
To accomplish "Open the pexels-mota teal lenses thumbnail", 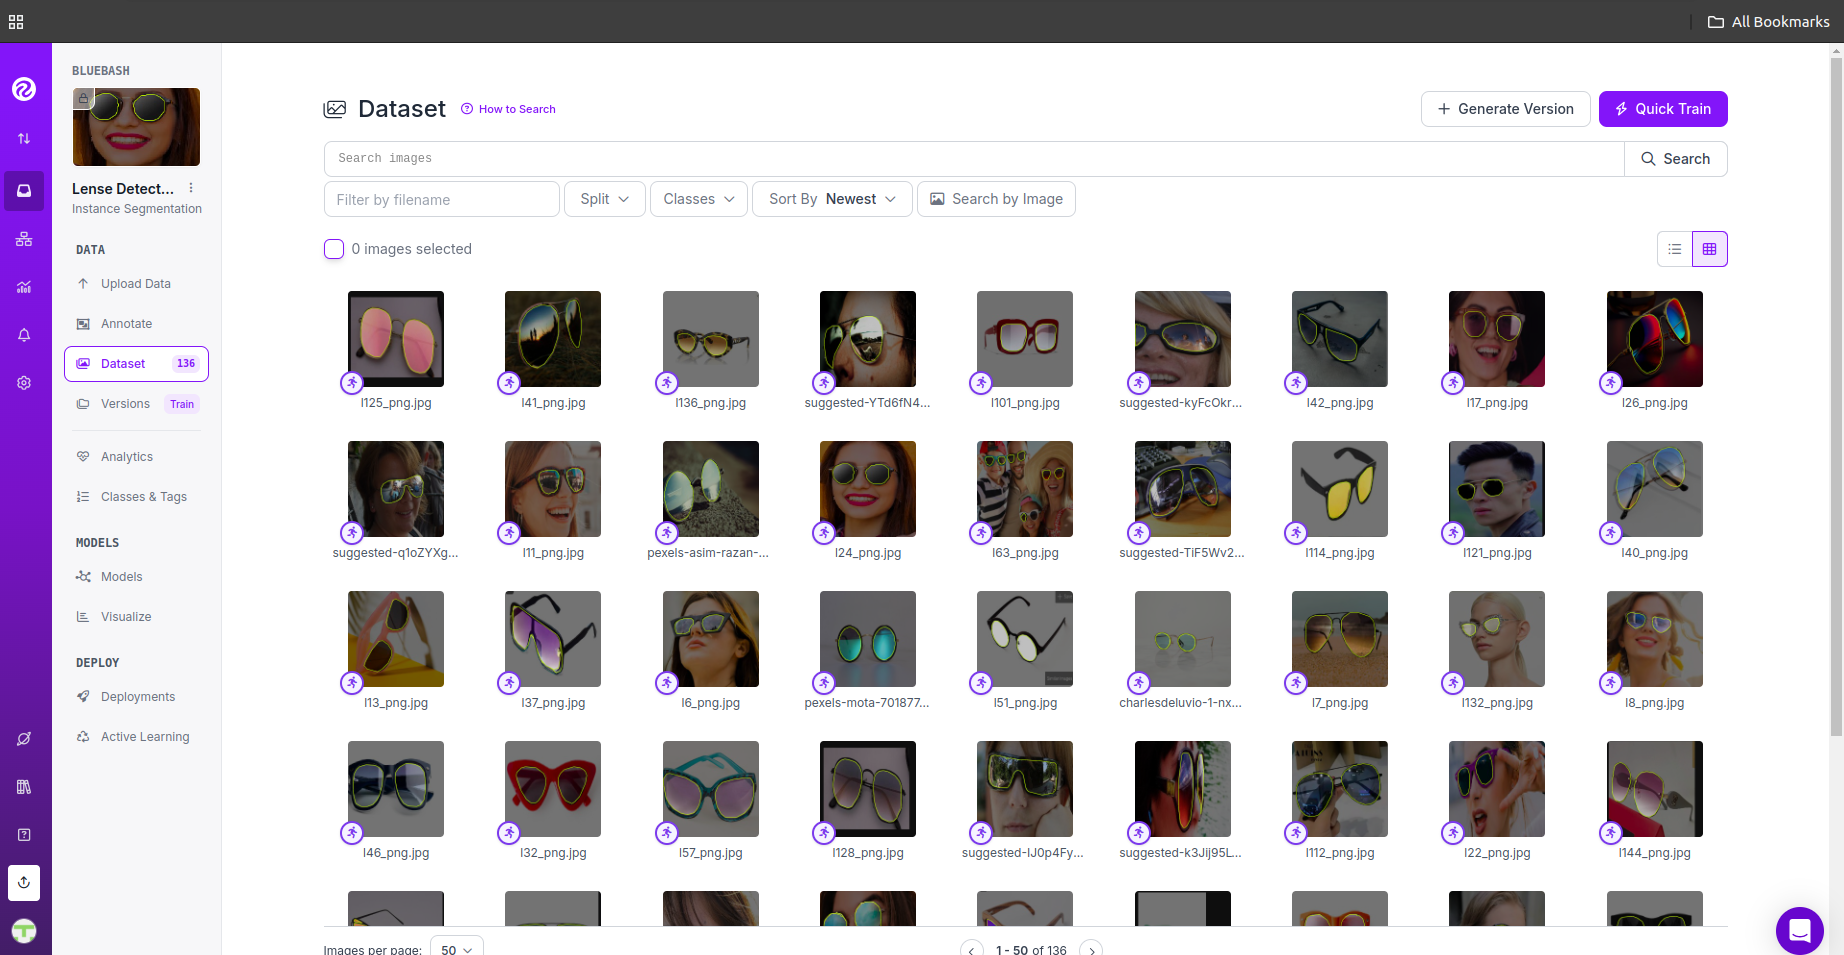I will coord(868,639).
